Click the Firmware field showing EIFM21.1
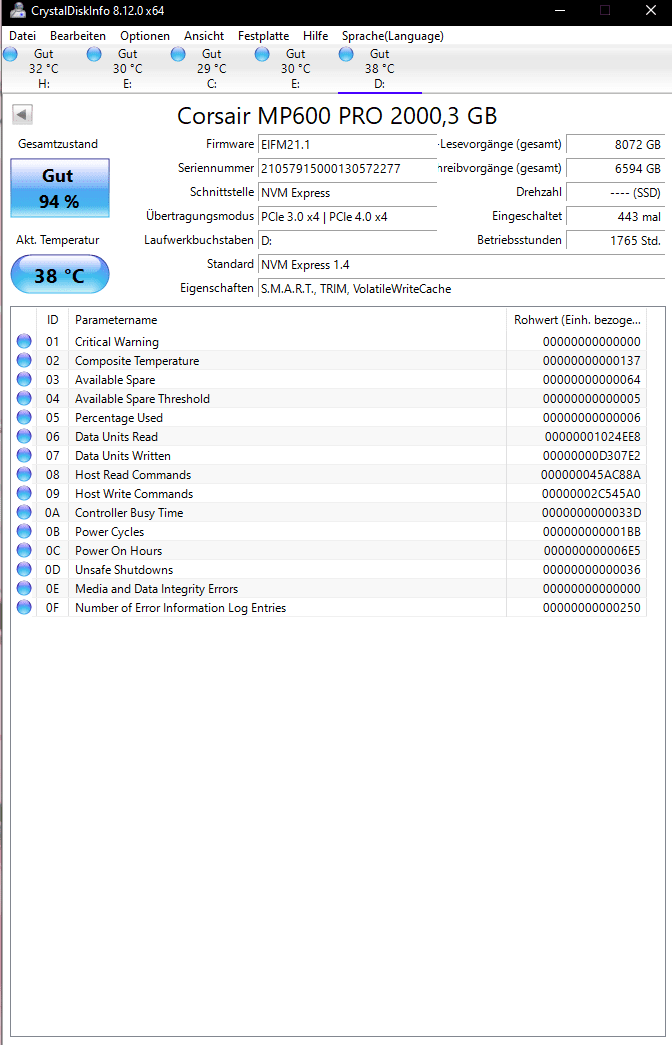The image size is (672, 1045). click(x=347, y=145)
